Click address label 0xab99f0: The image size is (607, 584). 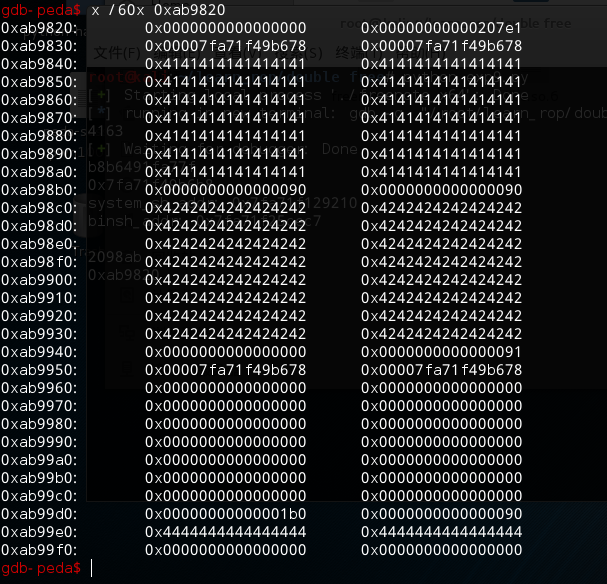click(39, 550)
